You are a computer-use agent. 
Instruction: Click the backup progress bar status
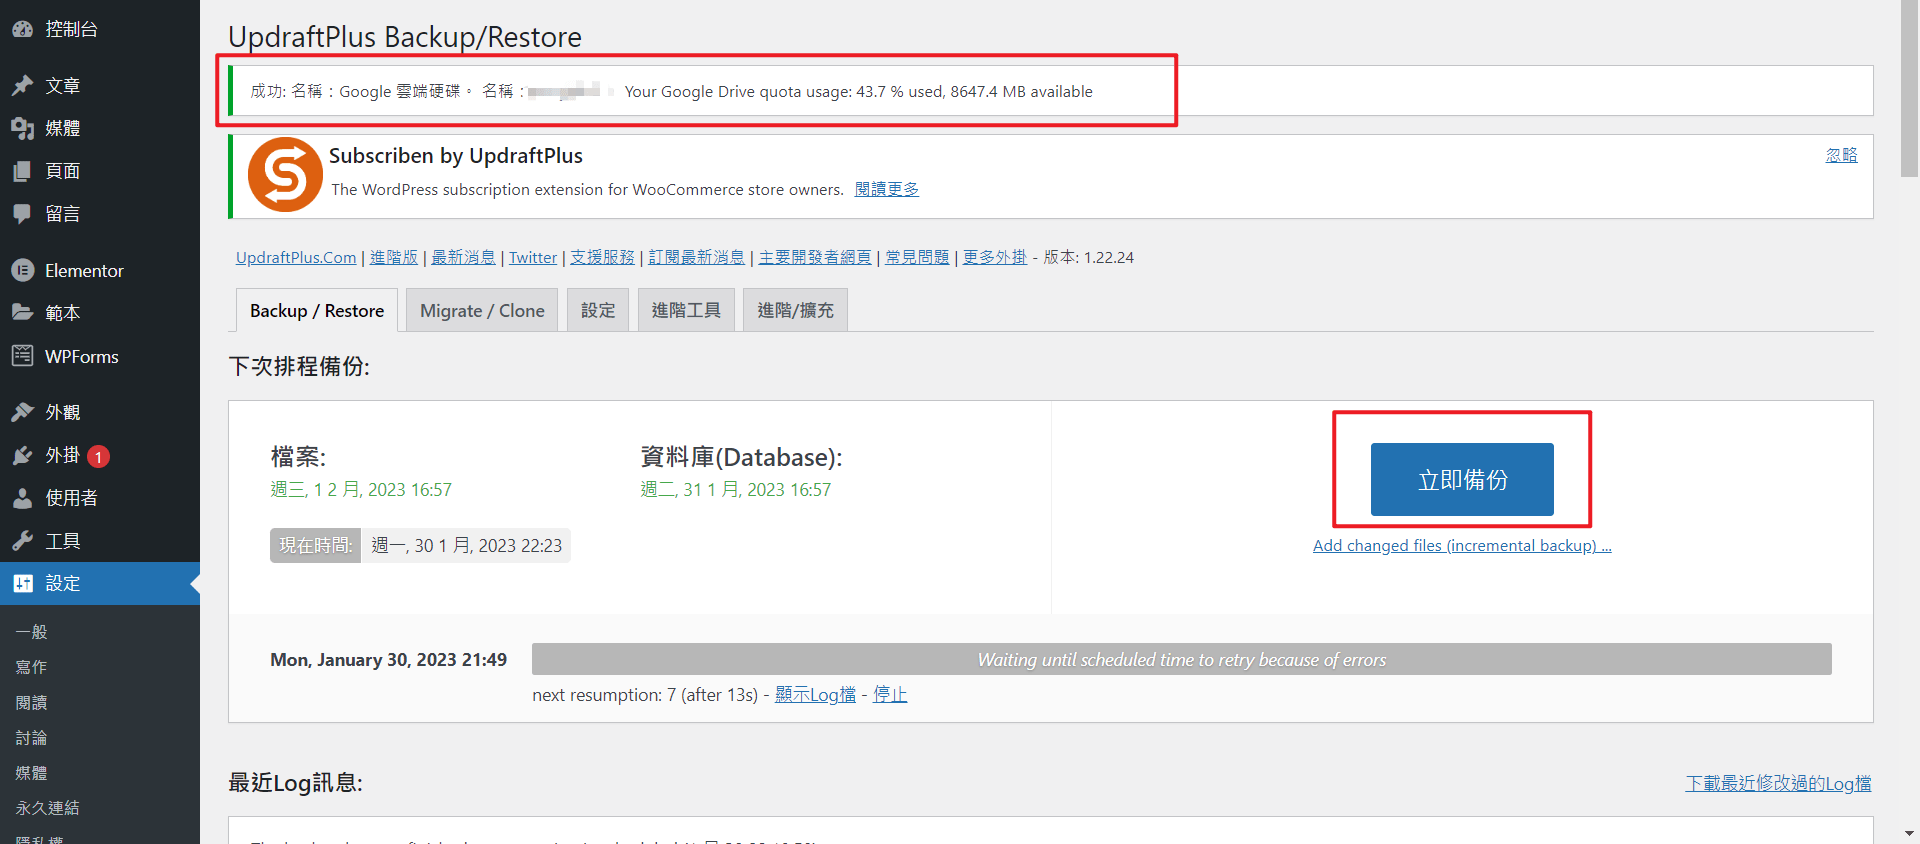click(x=1181, y=659)
